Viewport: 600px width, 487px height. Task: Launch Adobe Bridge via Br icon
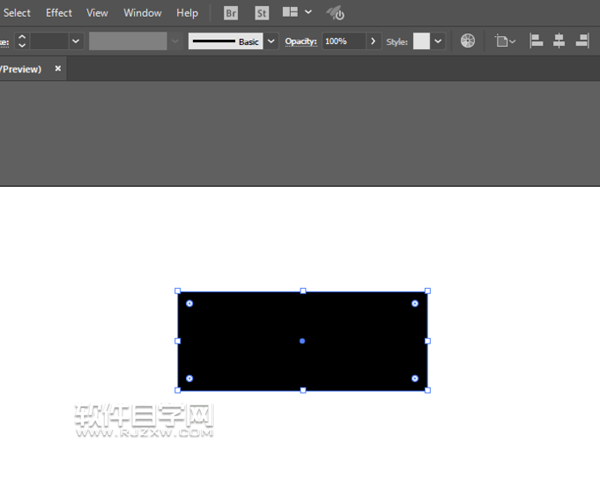click(231, 13)
